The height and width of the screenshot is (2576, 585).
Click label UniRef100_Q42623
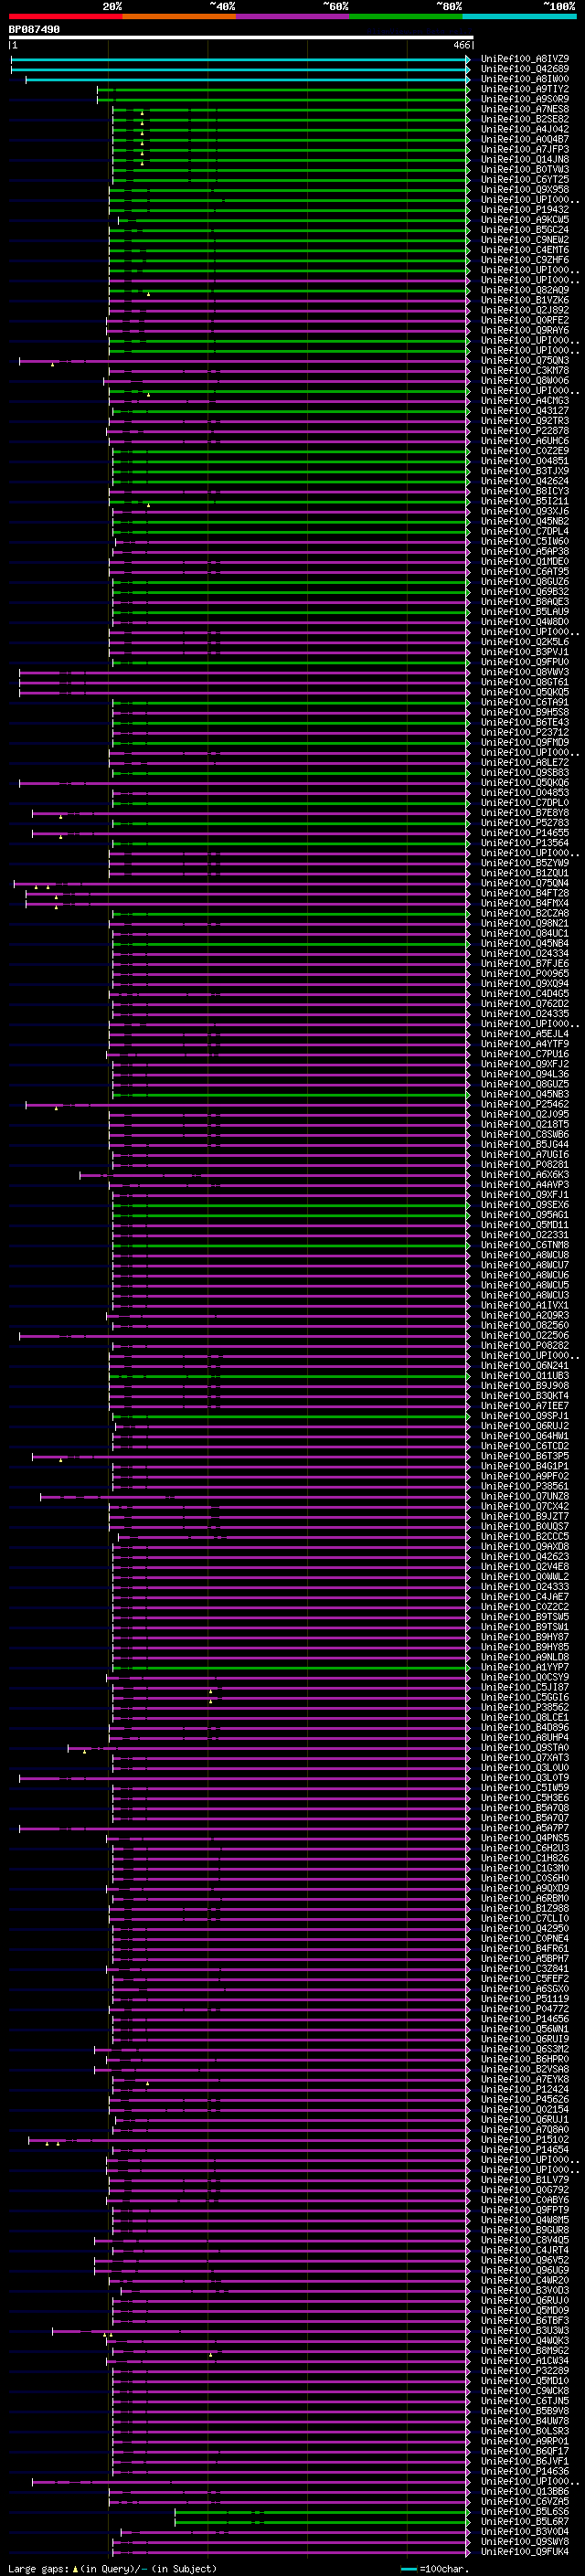click(x=525, y=1556)
